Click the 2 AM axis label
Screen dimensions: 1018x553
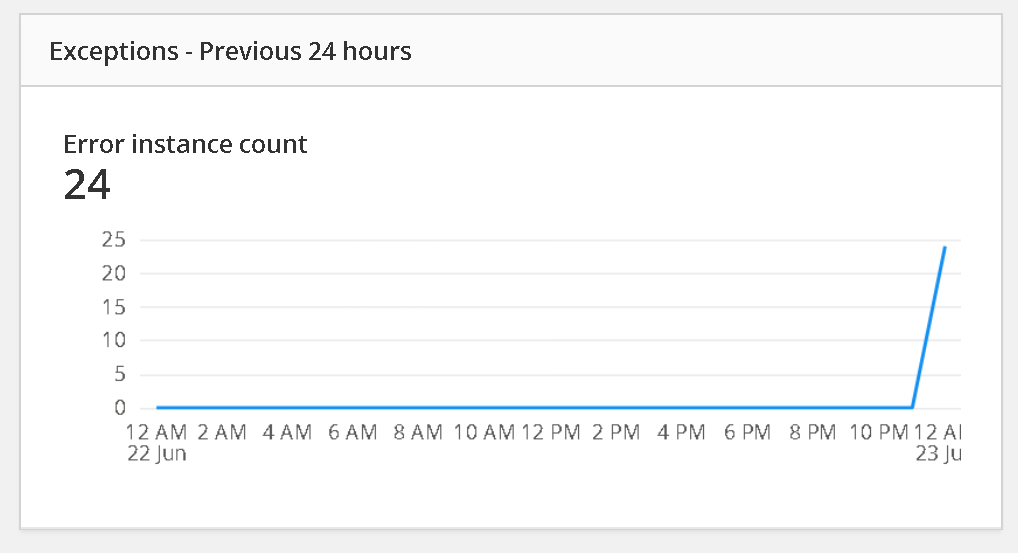click(x=222, y=432)
